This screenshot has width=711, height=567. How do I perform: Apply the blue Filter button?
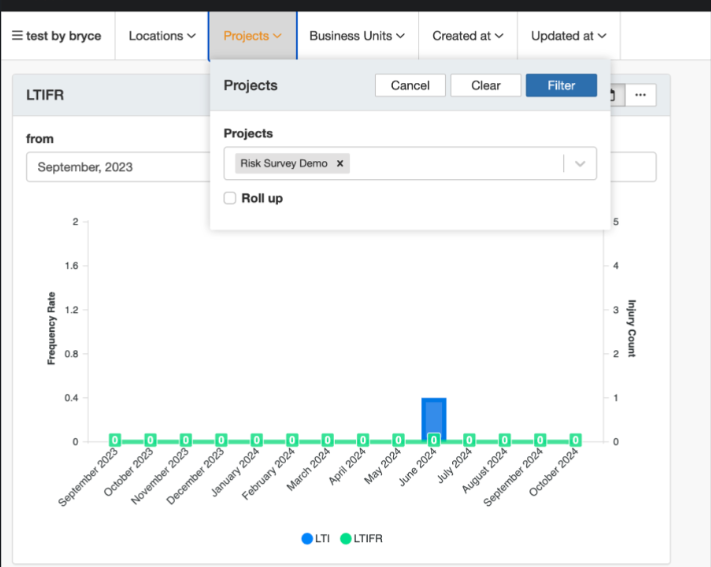click(561, 85)
